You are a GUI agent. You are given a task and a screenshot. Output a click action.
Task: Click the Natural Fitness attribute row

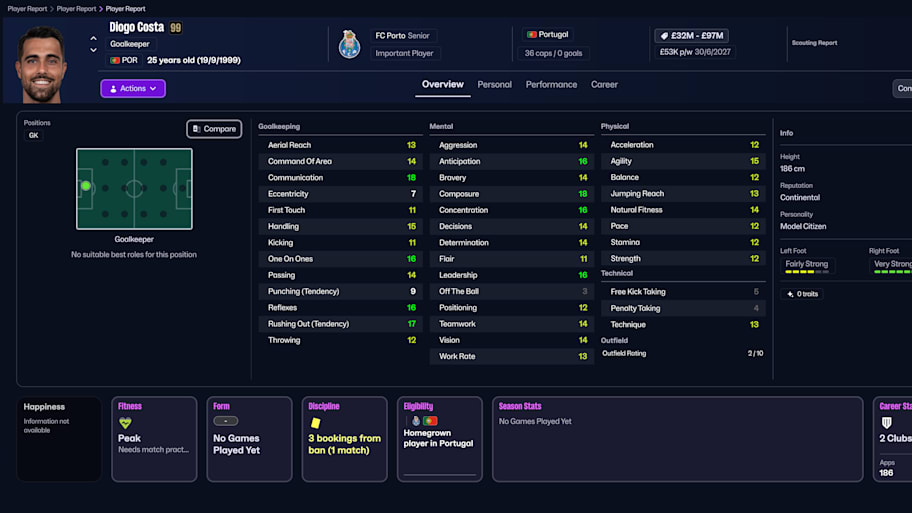(683, 210)
